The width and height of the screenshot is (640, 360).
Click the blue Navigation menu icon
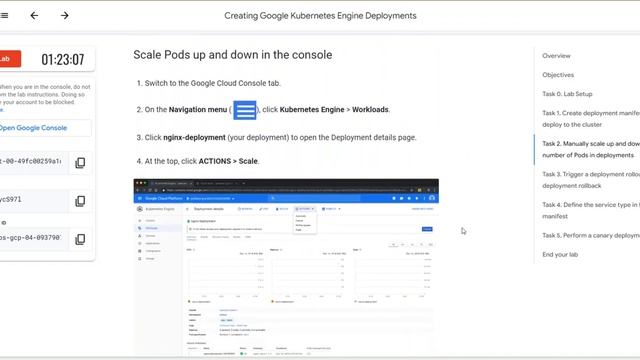[x=245, y=110]
